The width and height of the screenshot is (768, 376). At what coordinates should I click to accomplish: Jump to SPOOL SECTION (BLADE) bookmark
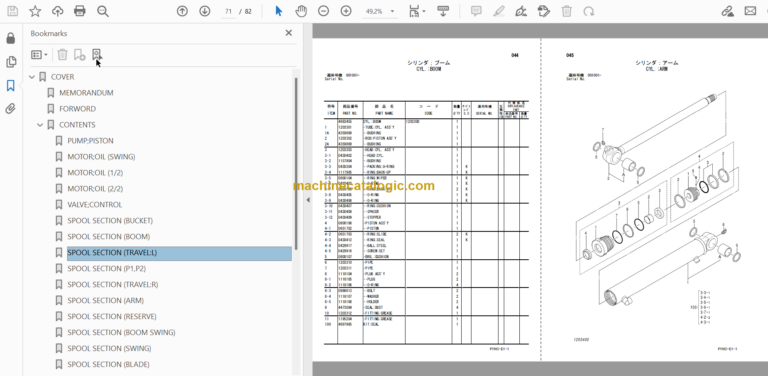click(x=109, y=364)
